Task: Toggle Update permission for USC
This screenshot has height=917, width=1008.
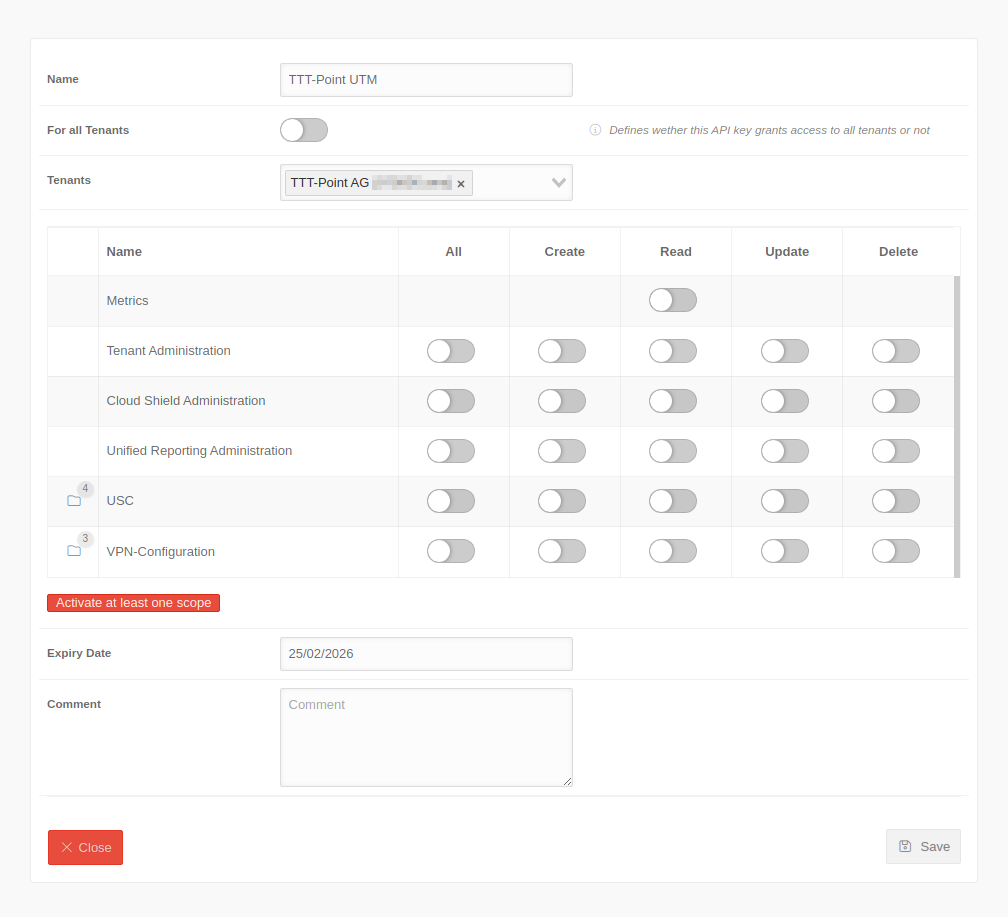Action: pyautogui.click(x=784, y=501)
